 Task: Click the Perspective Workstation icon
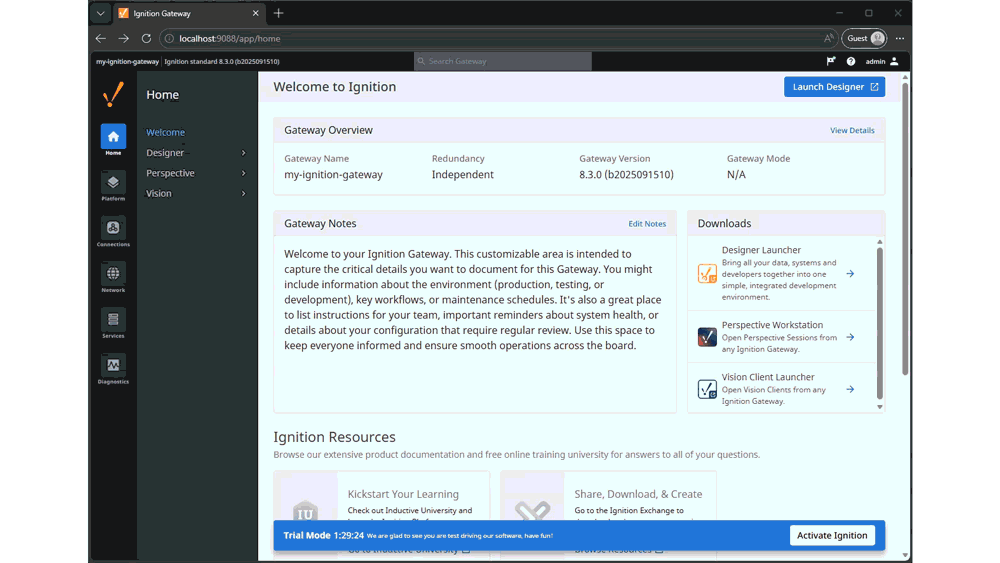(x=707, y=337)
